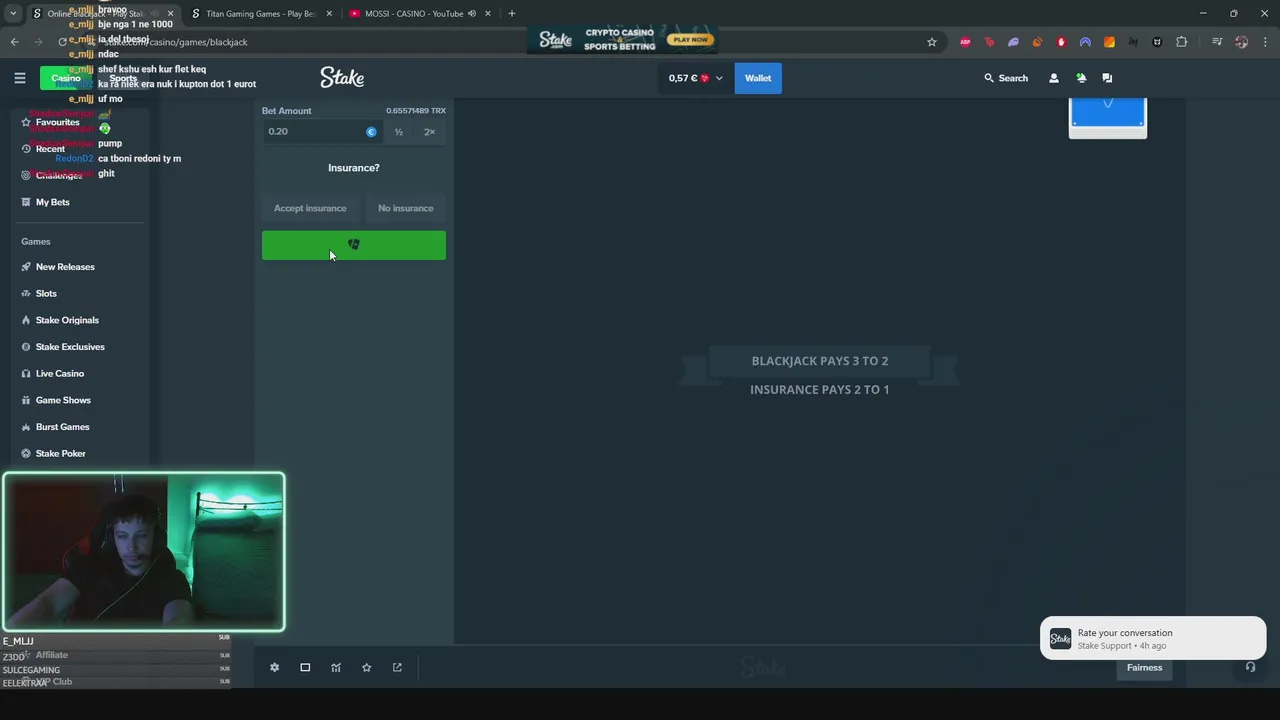This screenshot has height=720, width=1280.
Task: Click the Bet Amount input field
Action: point(321,132)
